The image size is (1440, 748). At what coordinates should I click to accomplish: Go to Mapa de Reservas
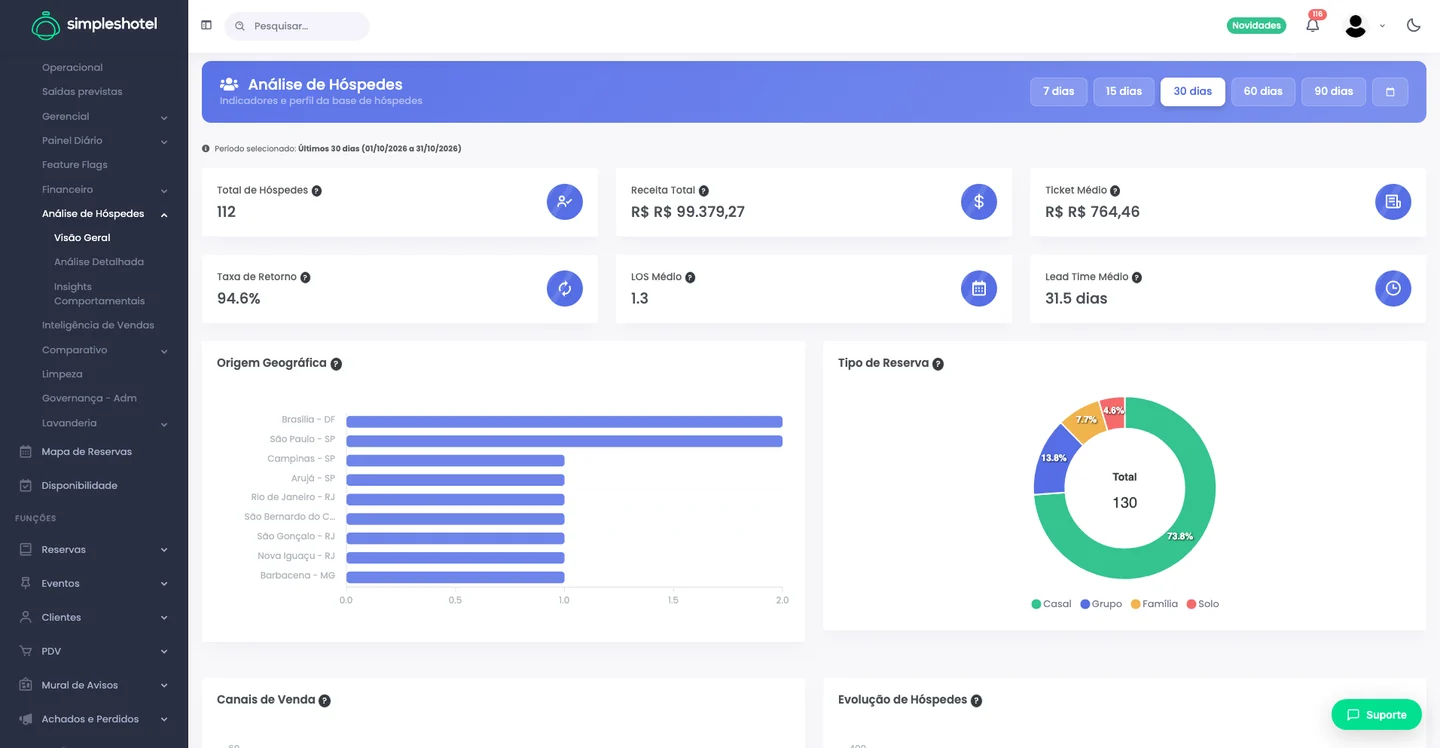tap(86, 452)
